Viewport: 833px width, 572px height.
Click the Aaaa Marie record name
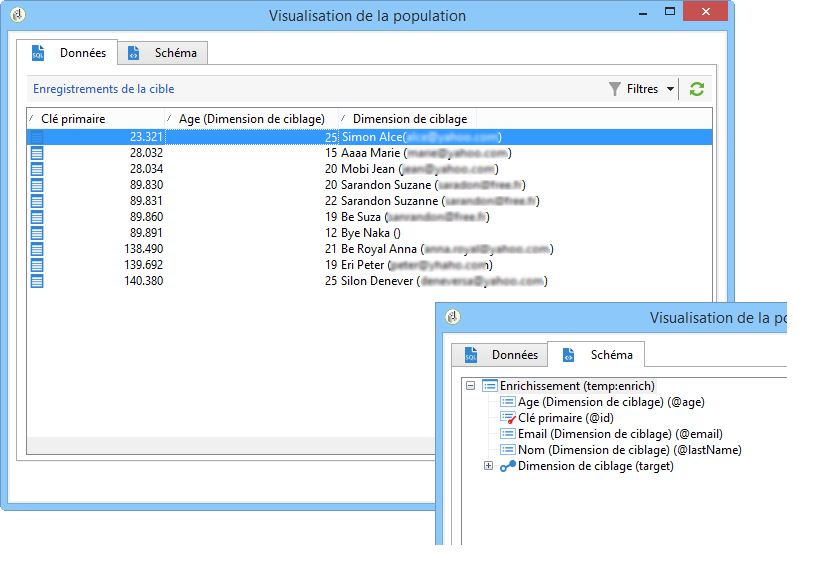tap(370, 153)
